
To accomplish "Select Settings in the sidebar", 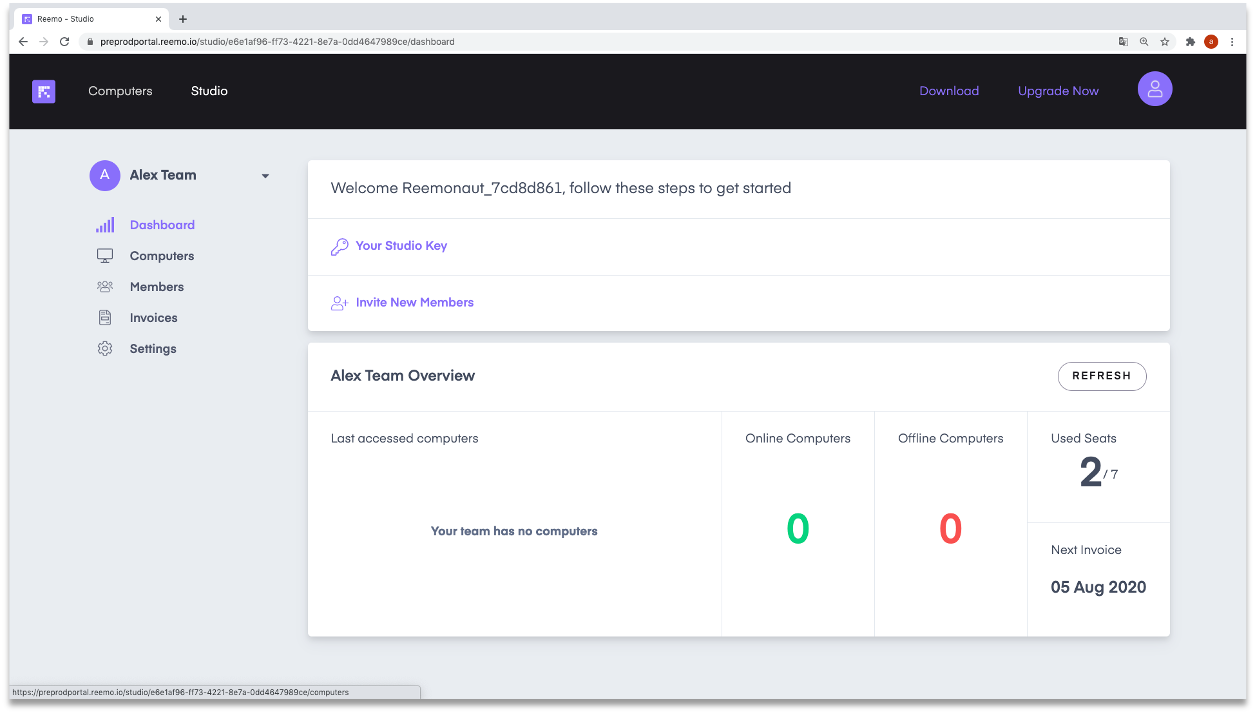I will point(153,349).
